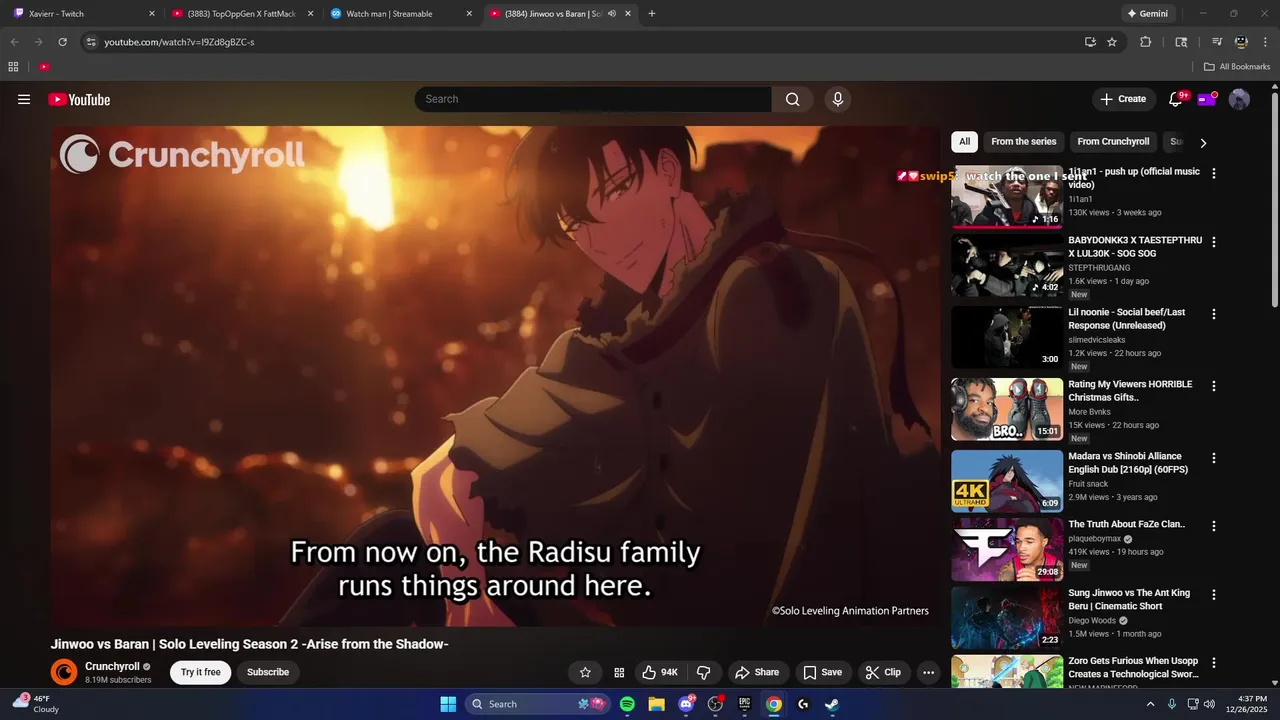Open File Explorer from the taskbar
The image size is (1280, 720).
click(x=656, y=704)
